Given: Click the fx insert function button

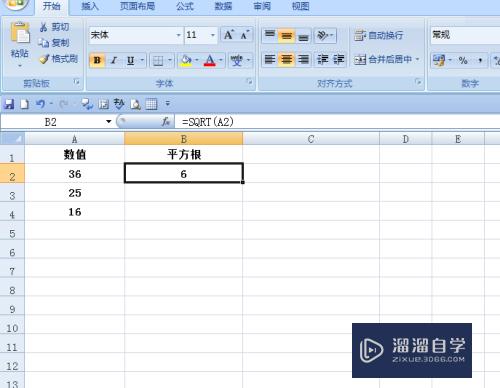Looking at the screenshot, I should (166, 122).
